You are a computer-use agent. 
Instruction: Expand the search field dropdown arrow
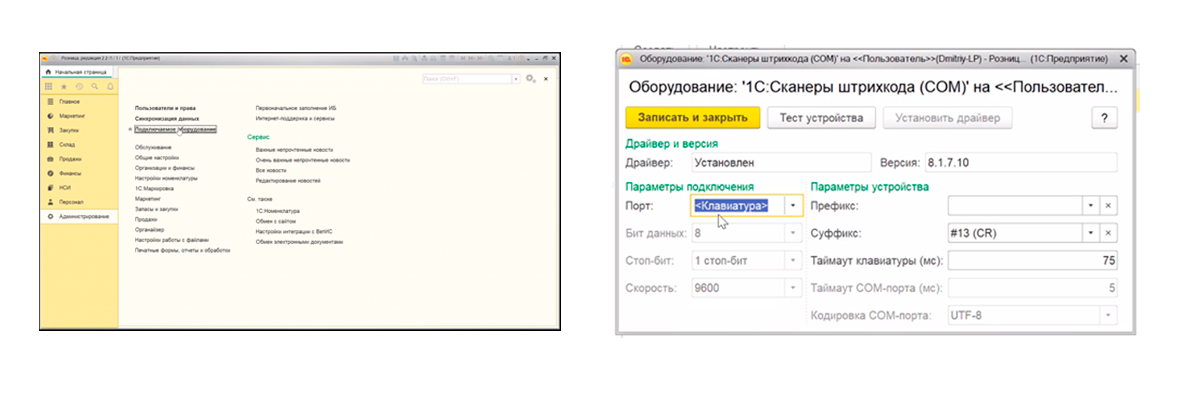[515, 78]
